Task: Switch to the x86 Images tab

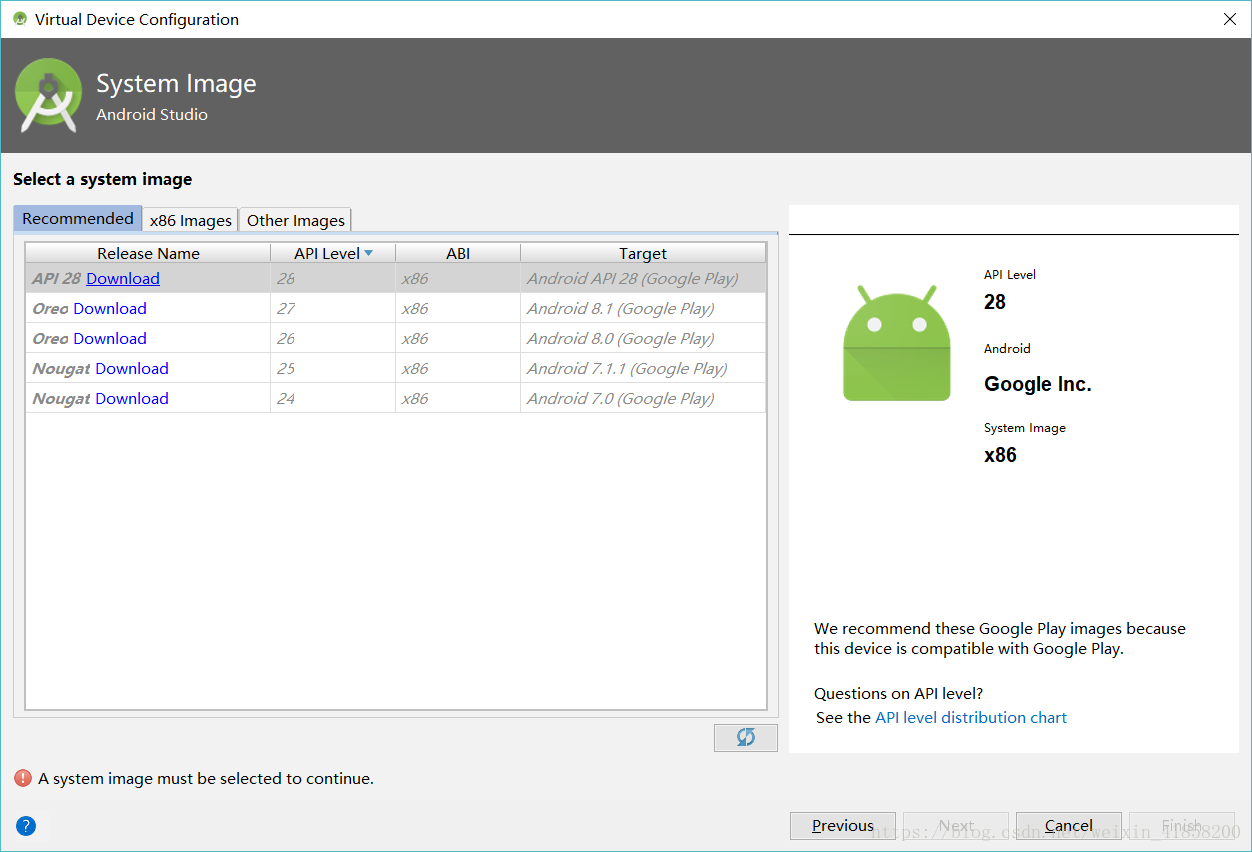Action: click(x=191, y=220)
